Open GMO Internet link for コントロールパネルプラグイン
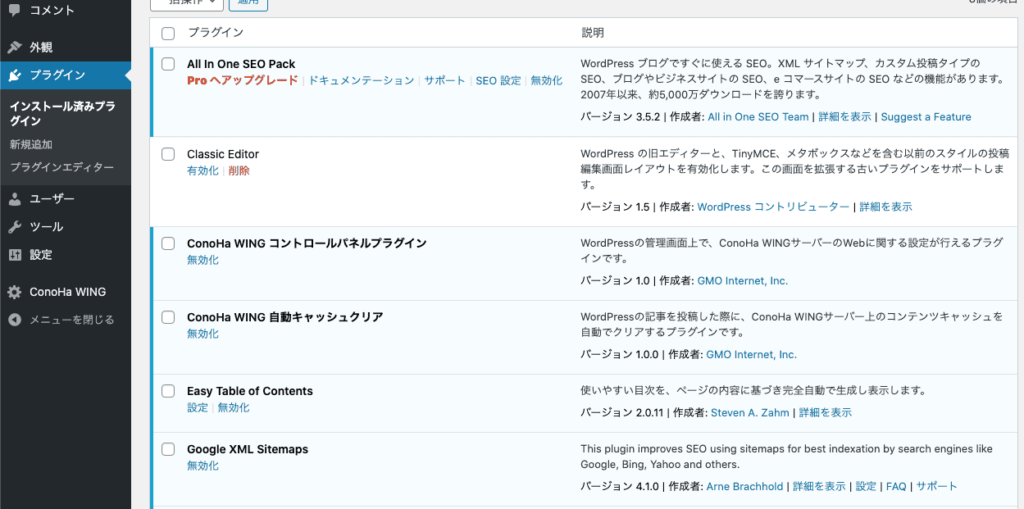 pos(743,281)
